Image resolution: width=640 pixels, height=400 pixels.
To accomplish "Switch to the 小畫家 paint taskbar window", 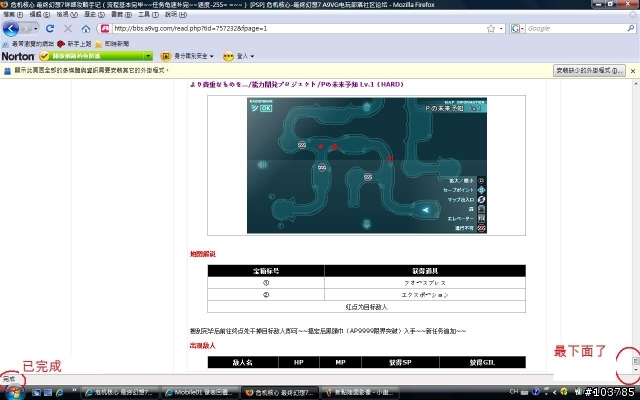I will tap(358, 393).
